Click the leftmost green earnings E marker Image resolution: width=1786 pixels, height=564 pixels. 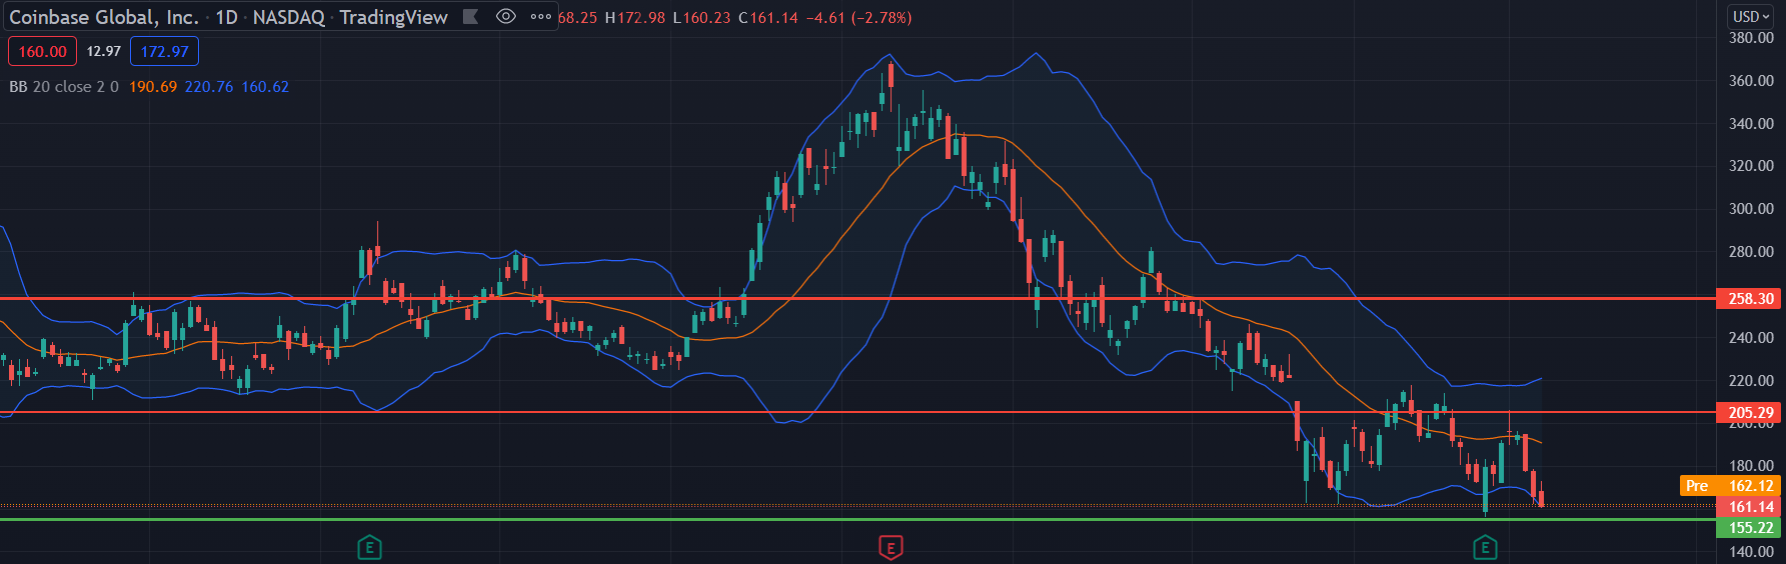click(x=370, y=547)
